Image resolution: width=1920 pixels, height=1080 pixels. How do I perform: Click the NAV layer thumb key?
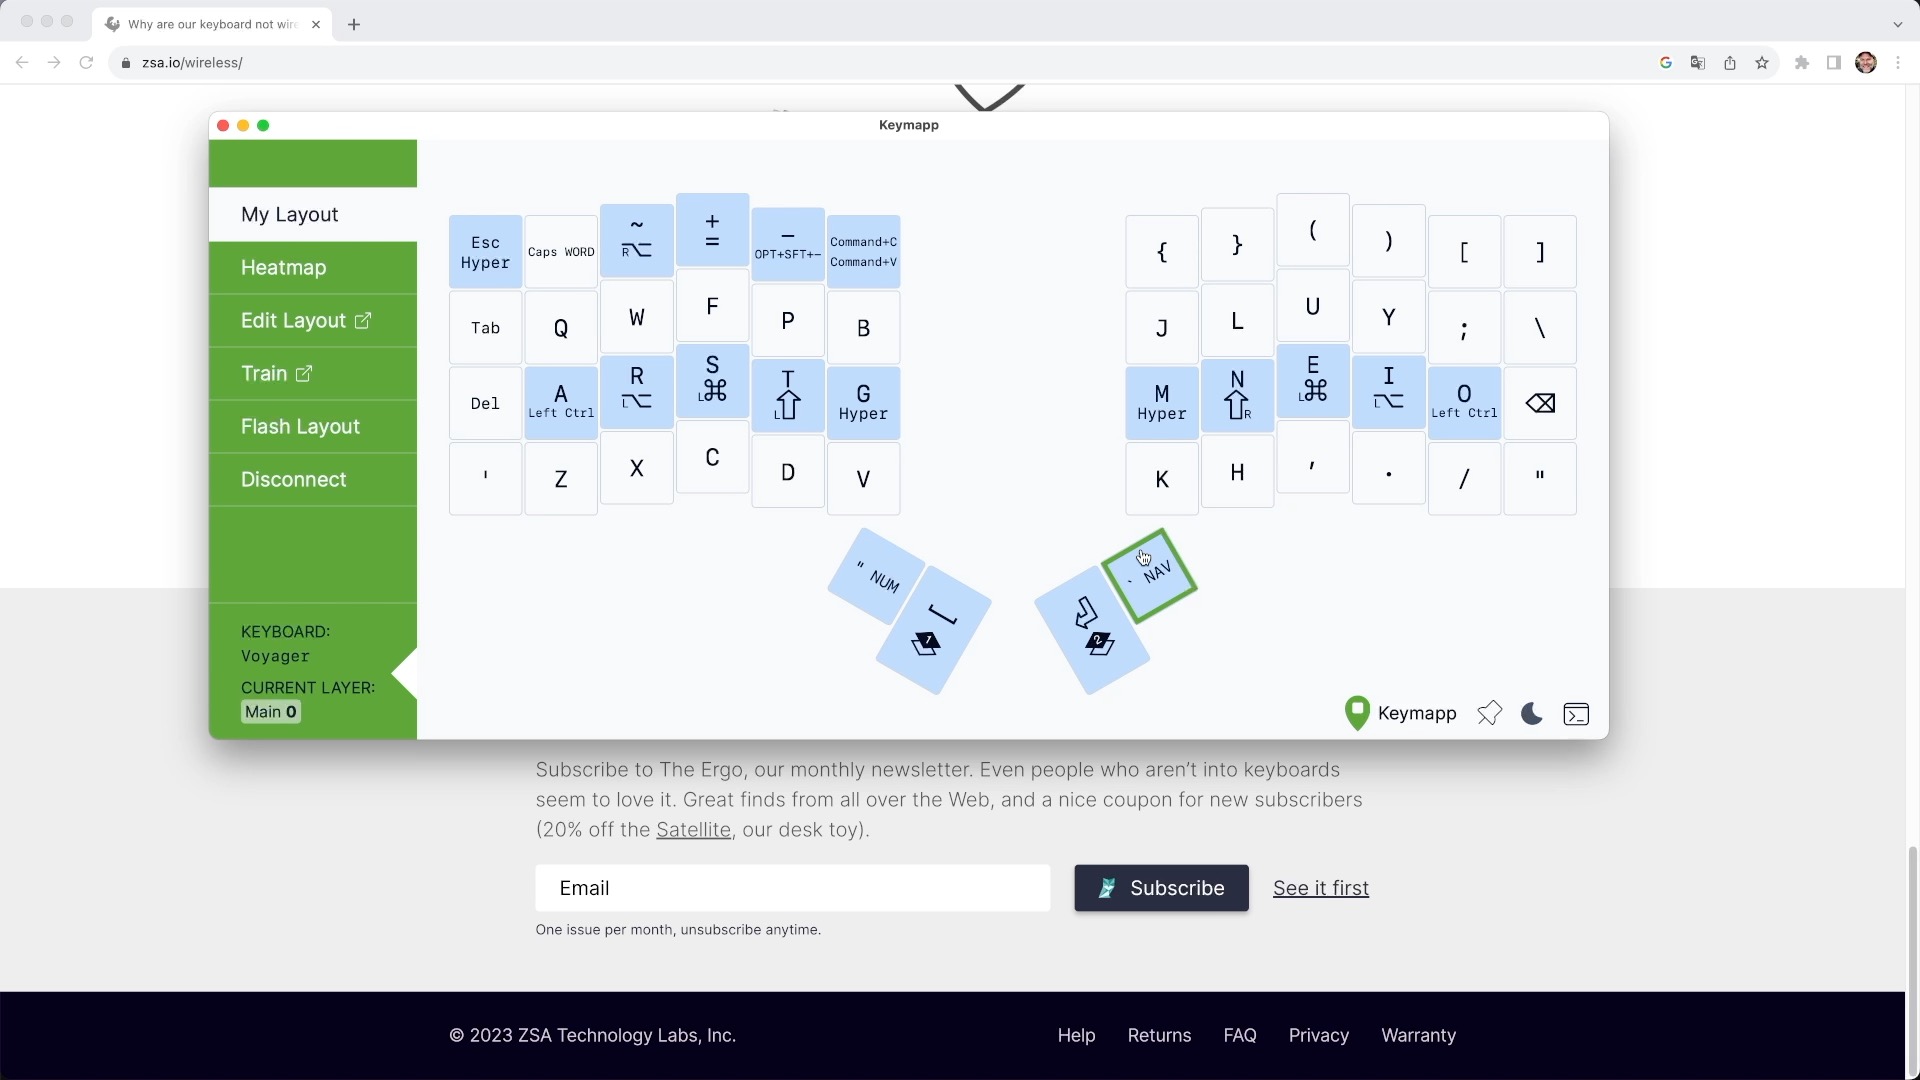tap(1146, 572)
